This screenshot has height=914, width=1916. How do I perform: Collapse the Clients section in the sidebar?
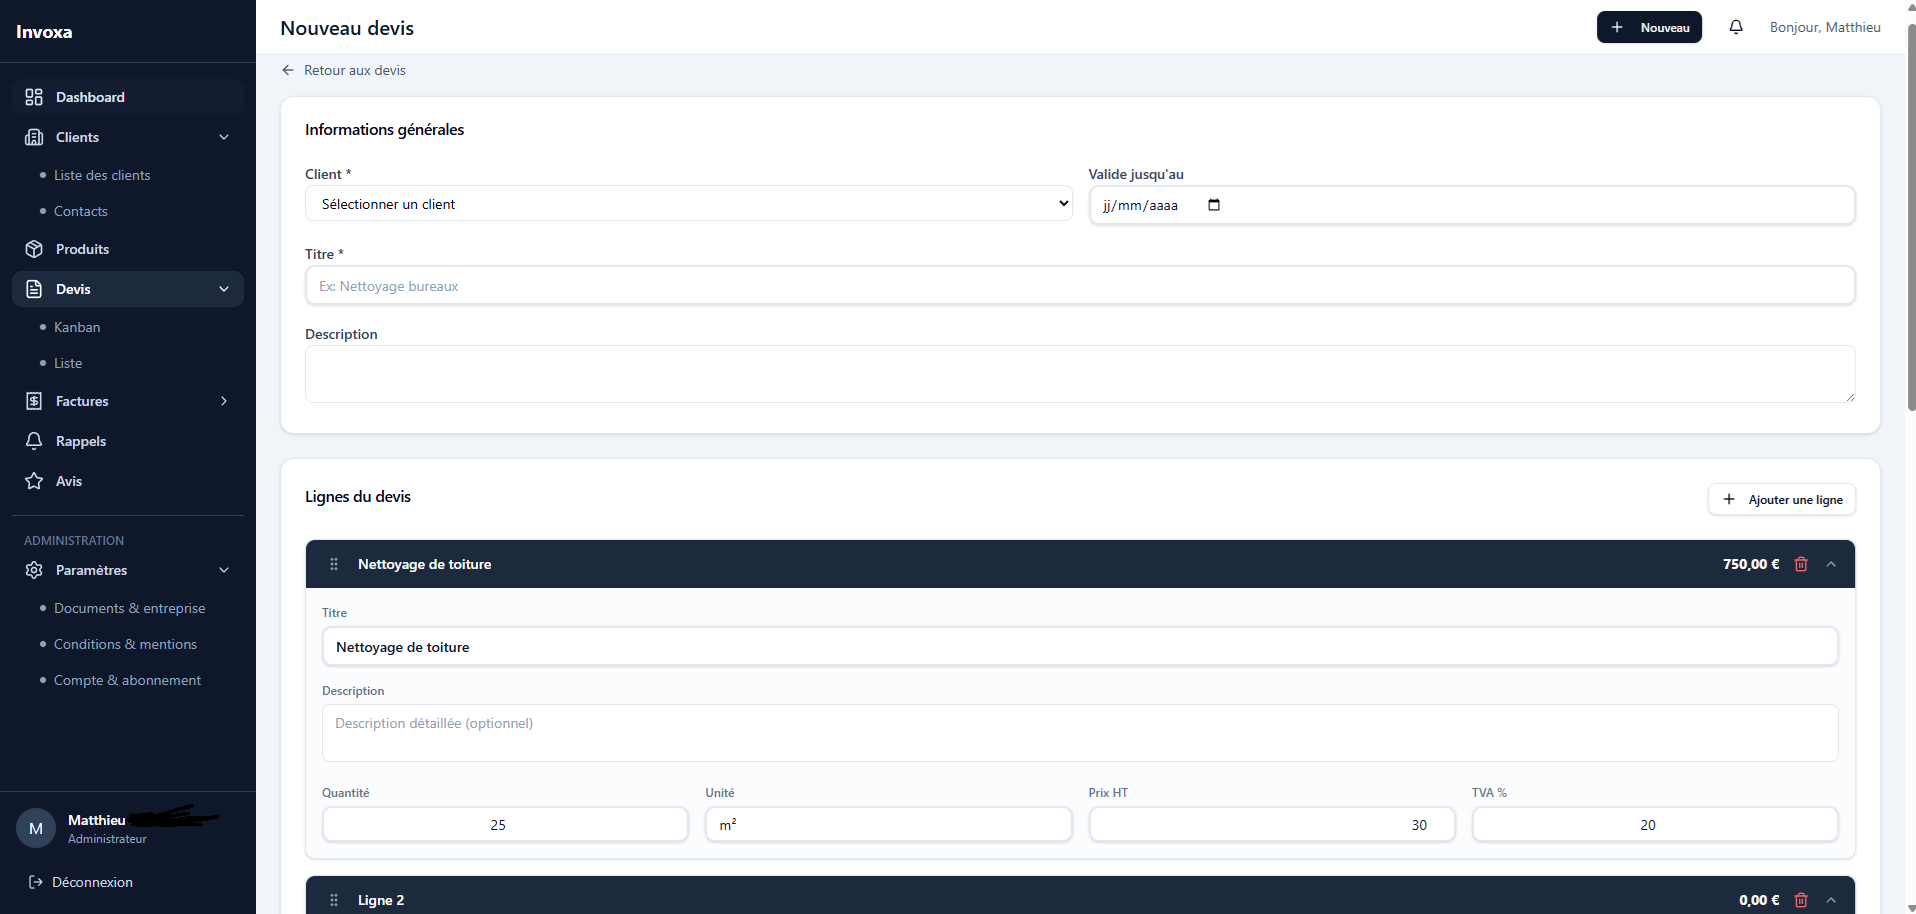(224, 137)
